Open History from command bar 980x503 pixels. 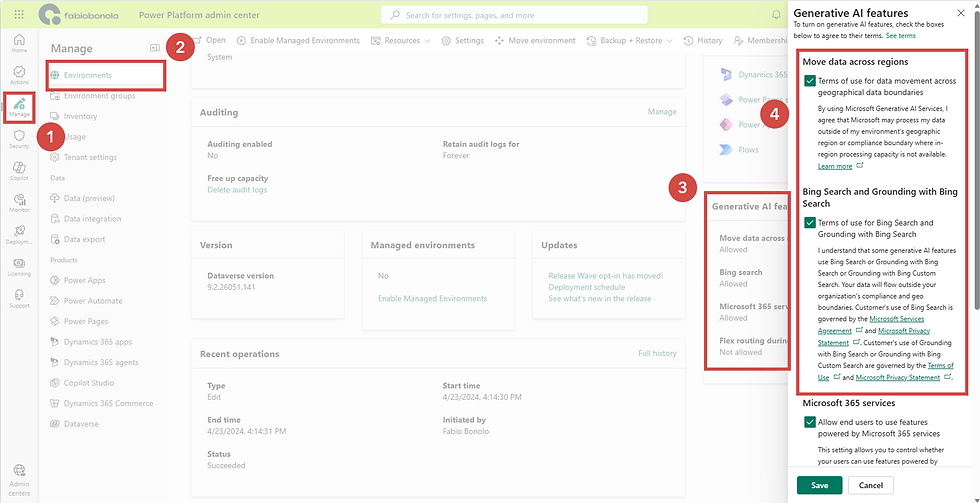coord(703,40)
